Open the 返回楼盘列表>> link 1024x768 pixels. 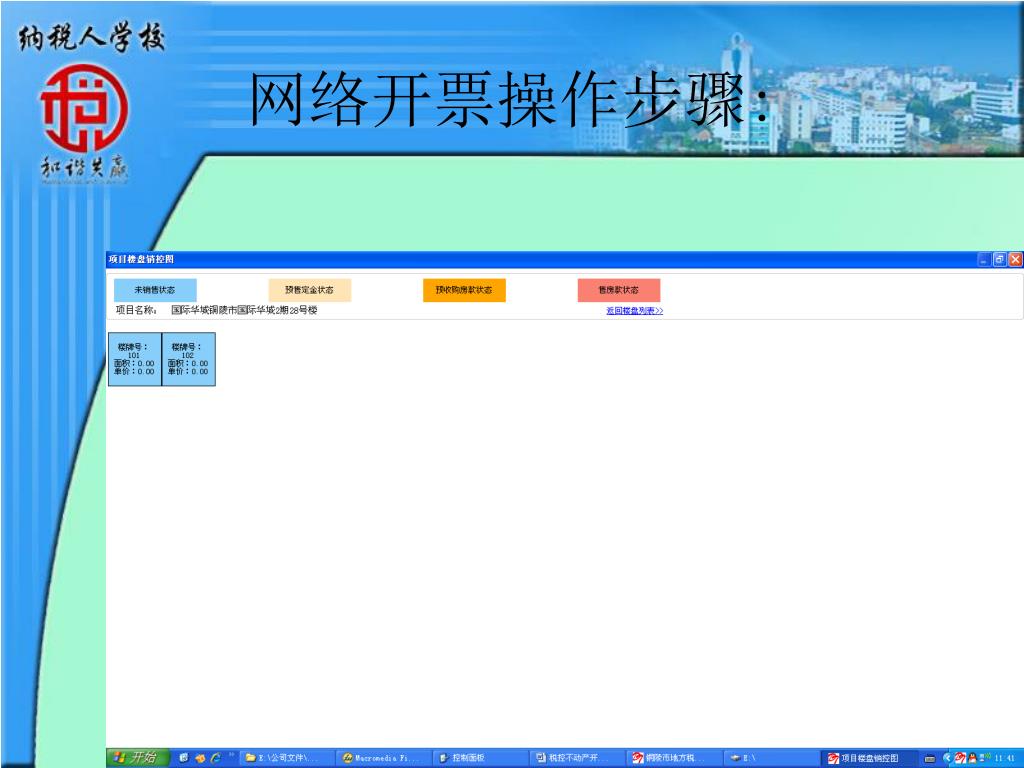634,311
